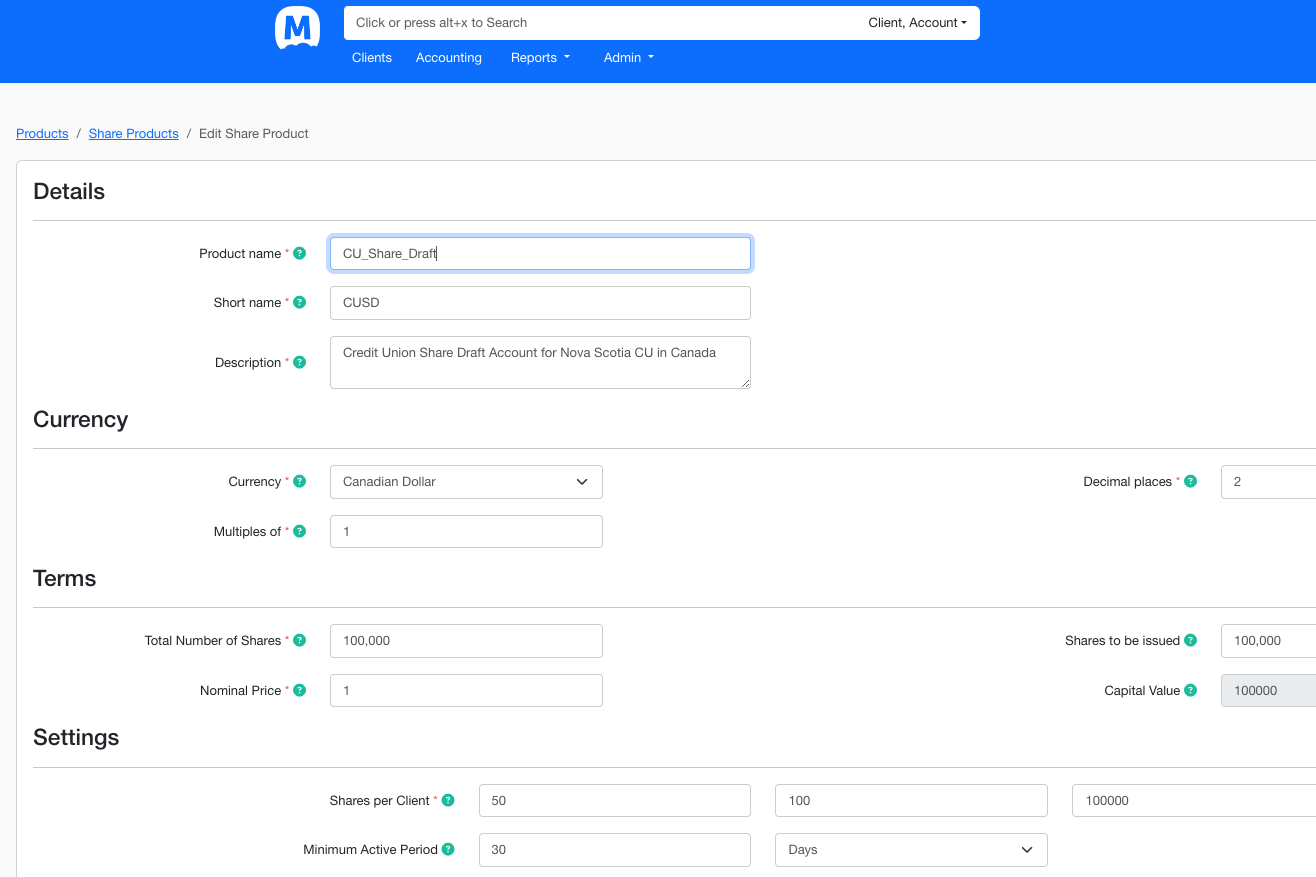The width and height of the screenshot is (1316, 877).
Task: Open the Currency dropdown showing Canadian Dollar
Action: [x=466, y=482]
